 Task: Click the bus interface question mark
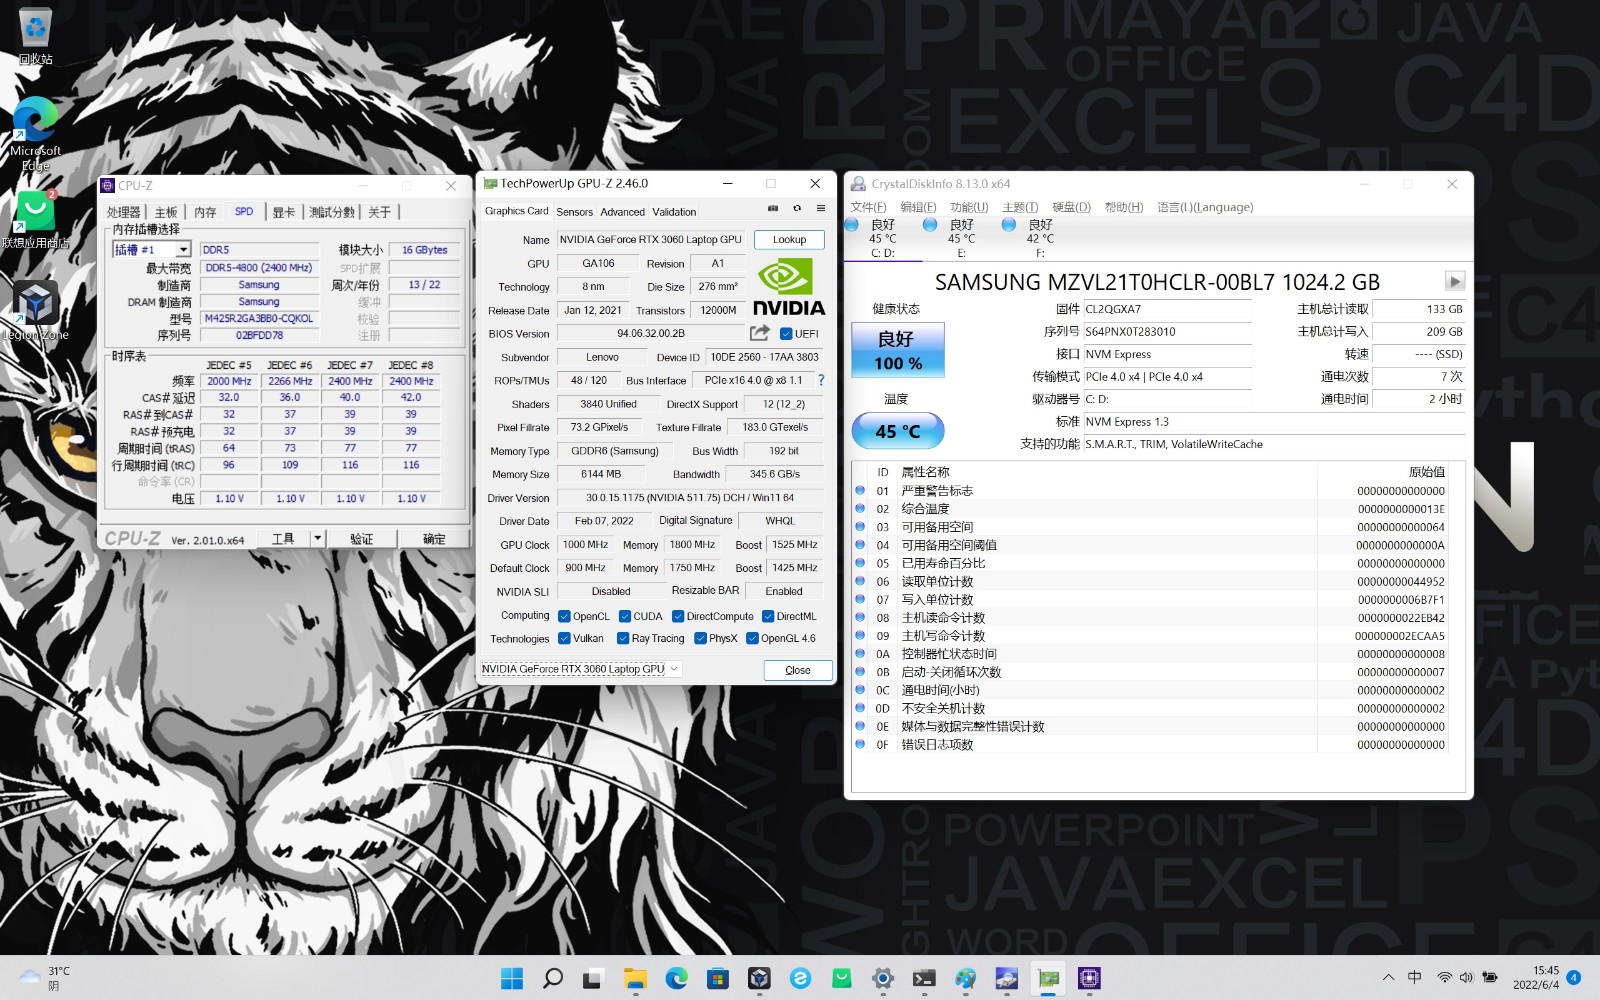(x=821, y=380)
